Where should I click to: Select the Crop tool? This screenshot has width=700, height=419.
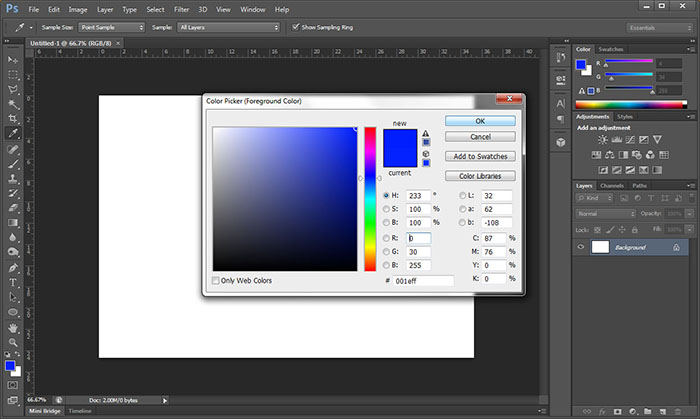(x=13, y=118)
